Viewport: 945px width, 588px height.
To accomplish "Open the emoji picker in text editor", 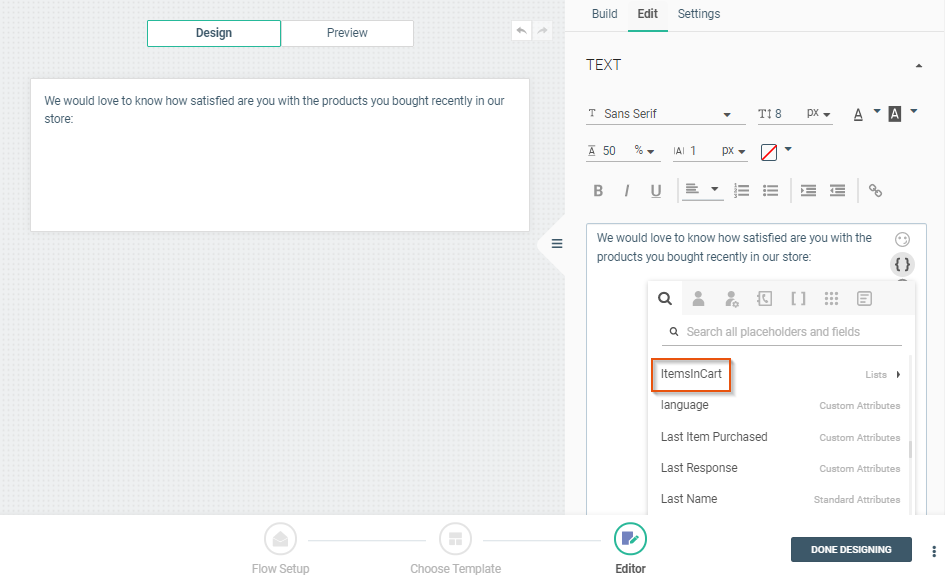I will 902,240.
